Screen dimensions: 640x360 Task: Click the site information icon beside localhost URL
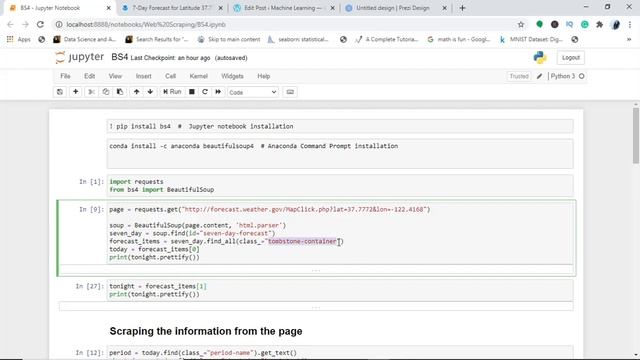(x=59, y=24)
